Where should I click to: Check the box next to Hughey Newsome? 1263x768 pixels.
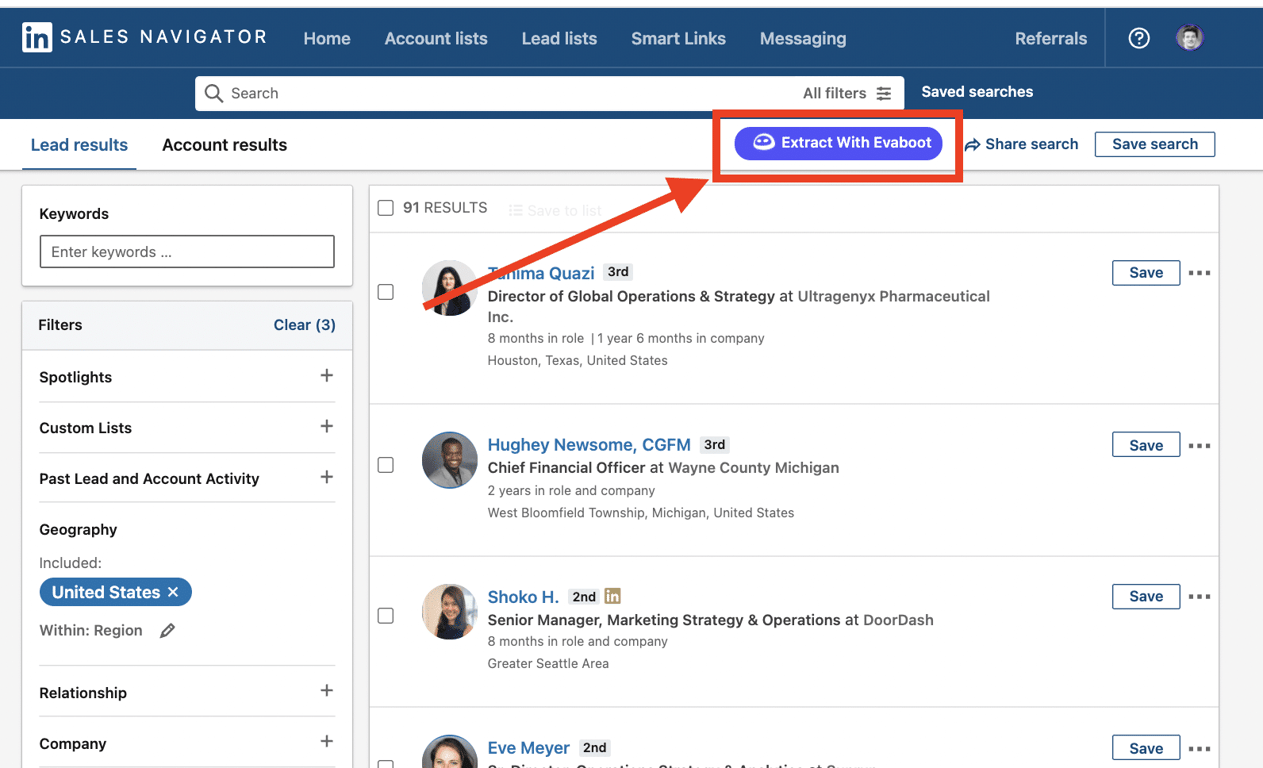point(386,465)
